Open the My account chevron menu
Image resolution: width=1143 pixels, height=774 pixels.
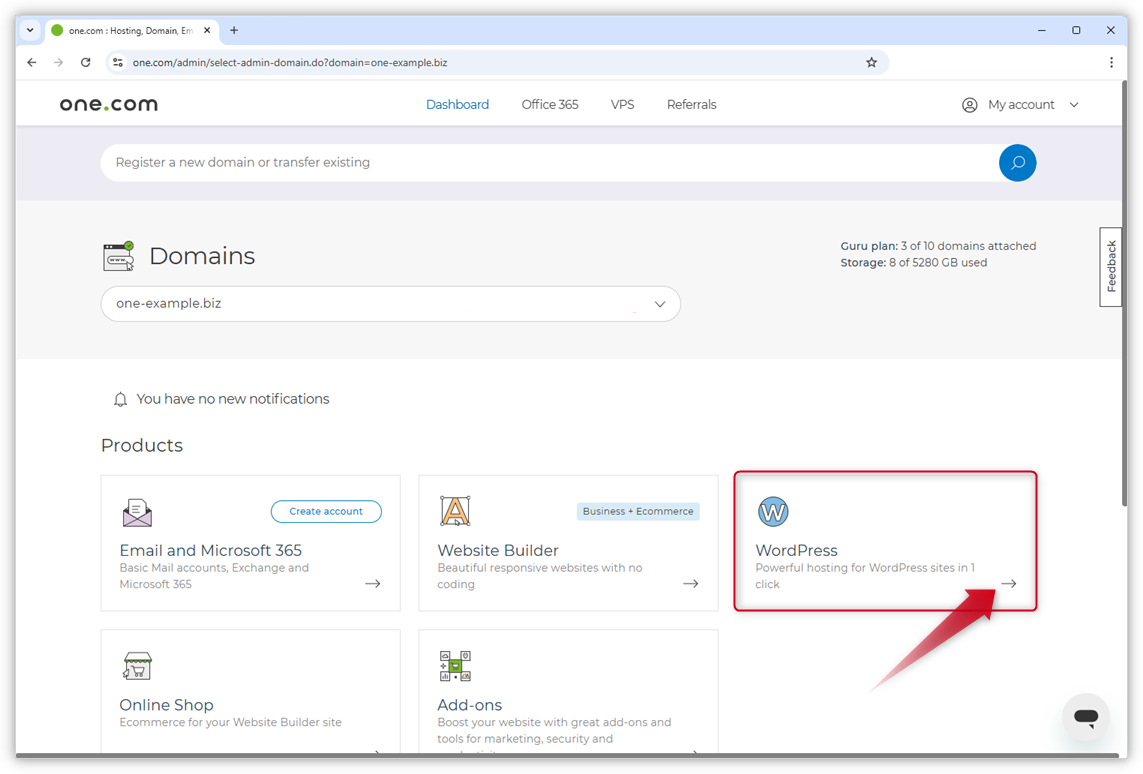[x=1075, y=104]
